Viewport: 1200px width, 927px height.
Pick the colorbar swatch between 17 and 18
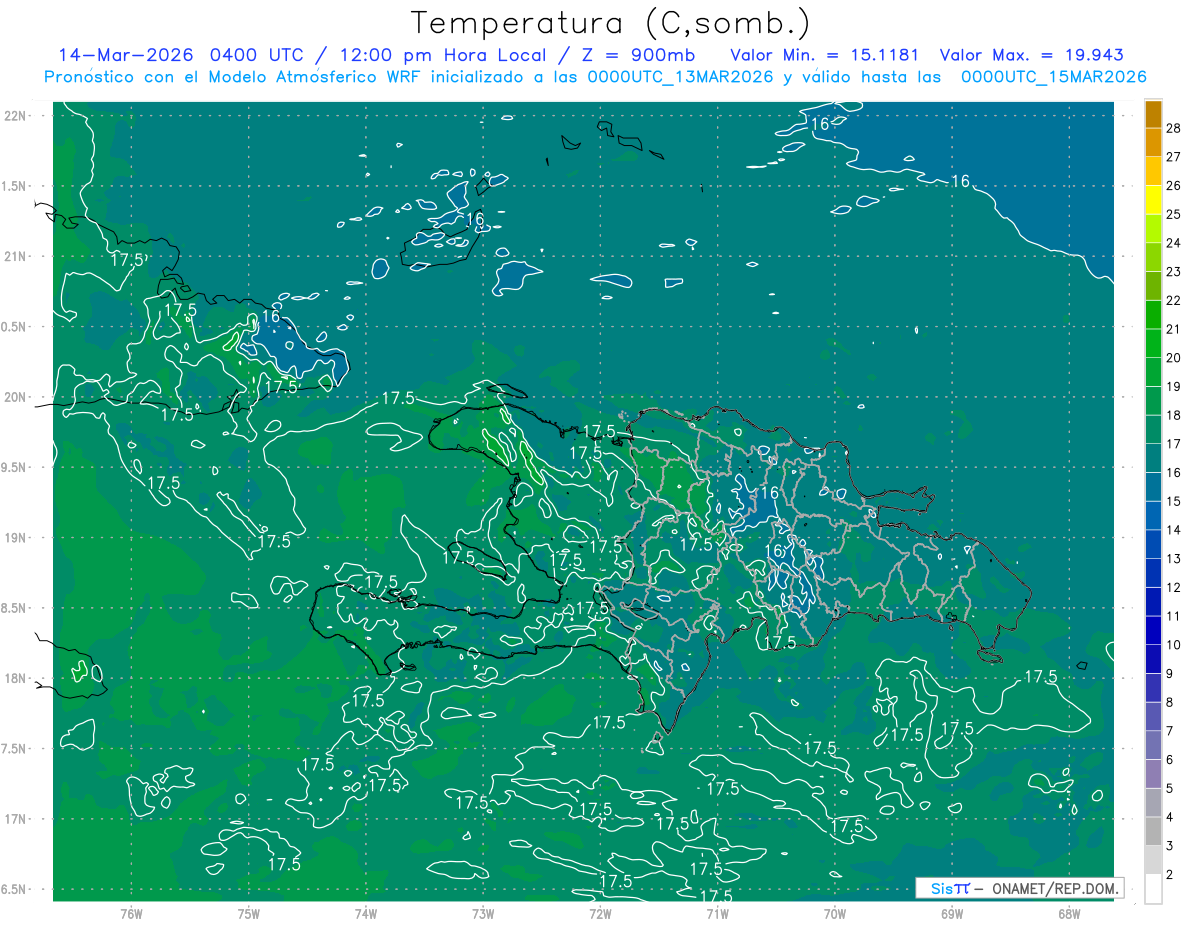coord(1154,430)
